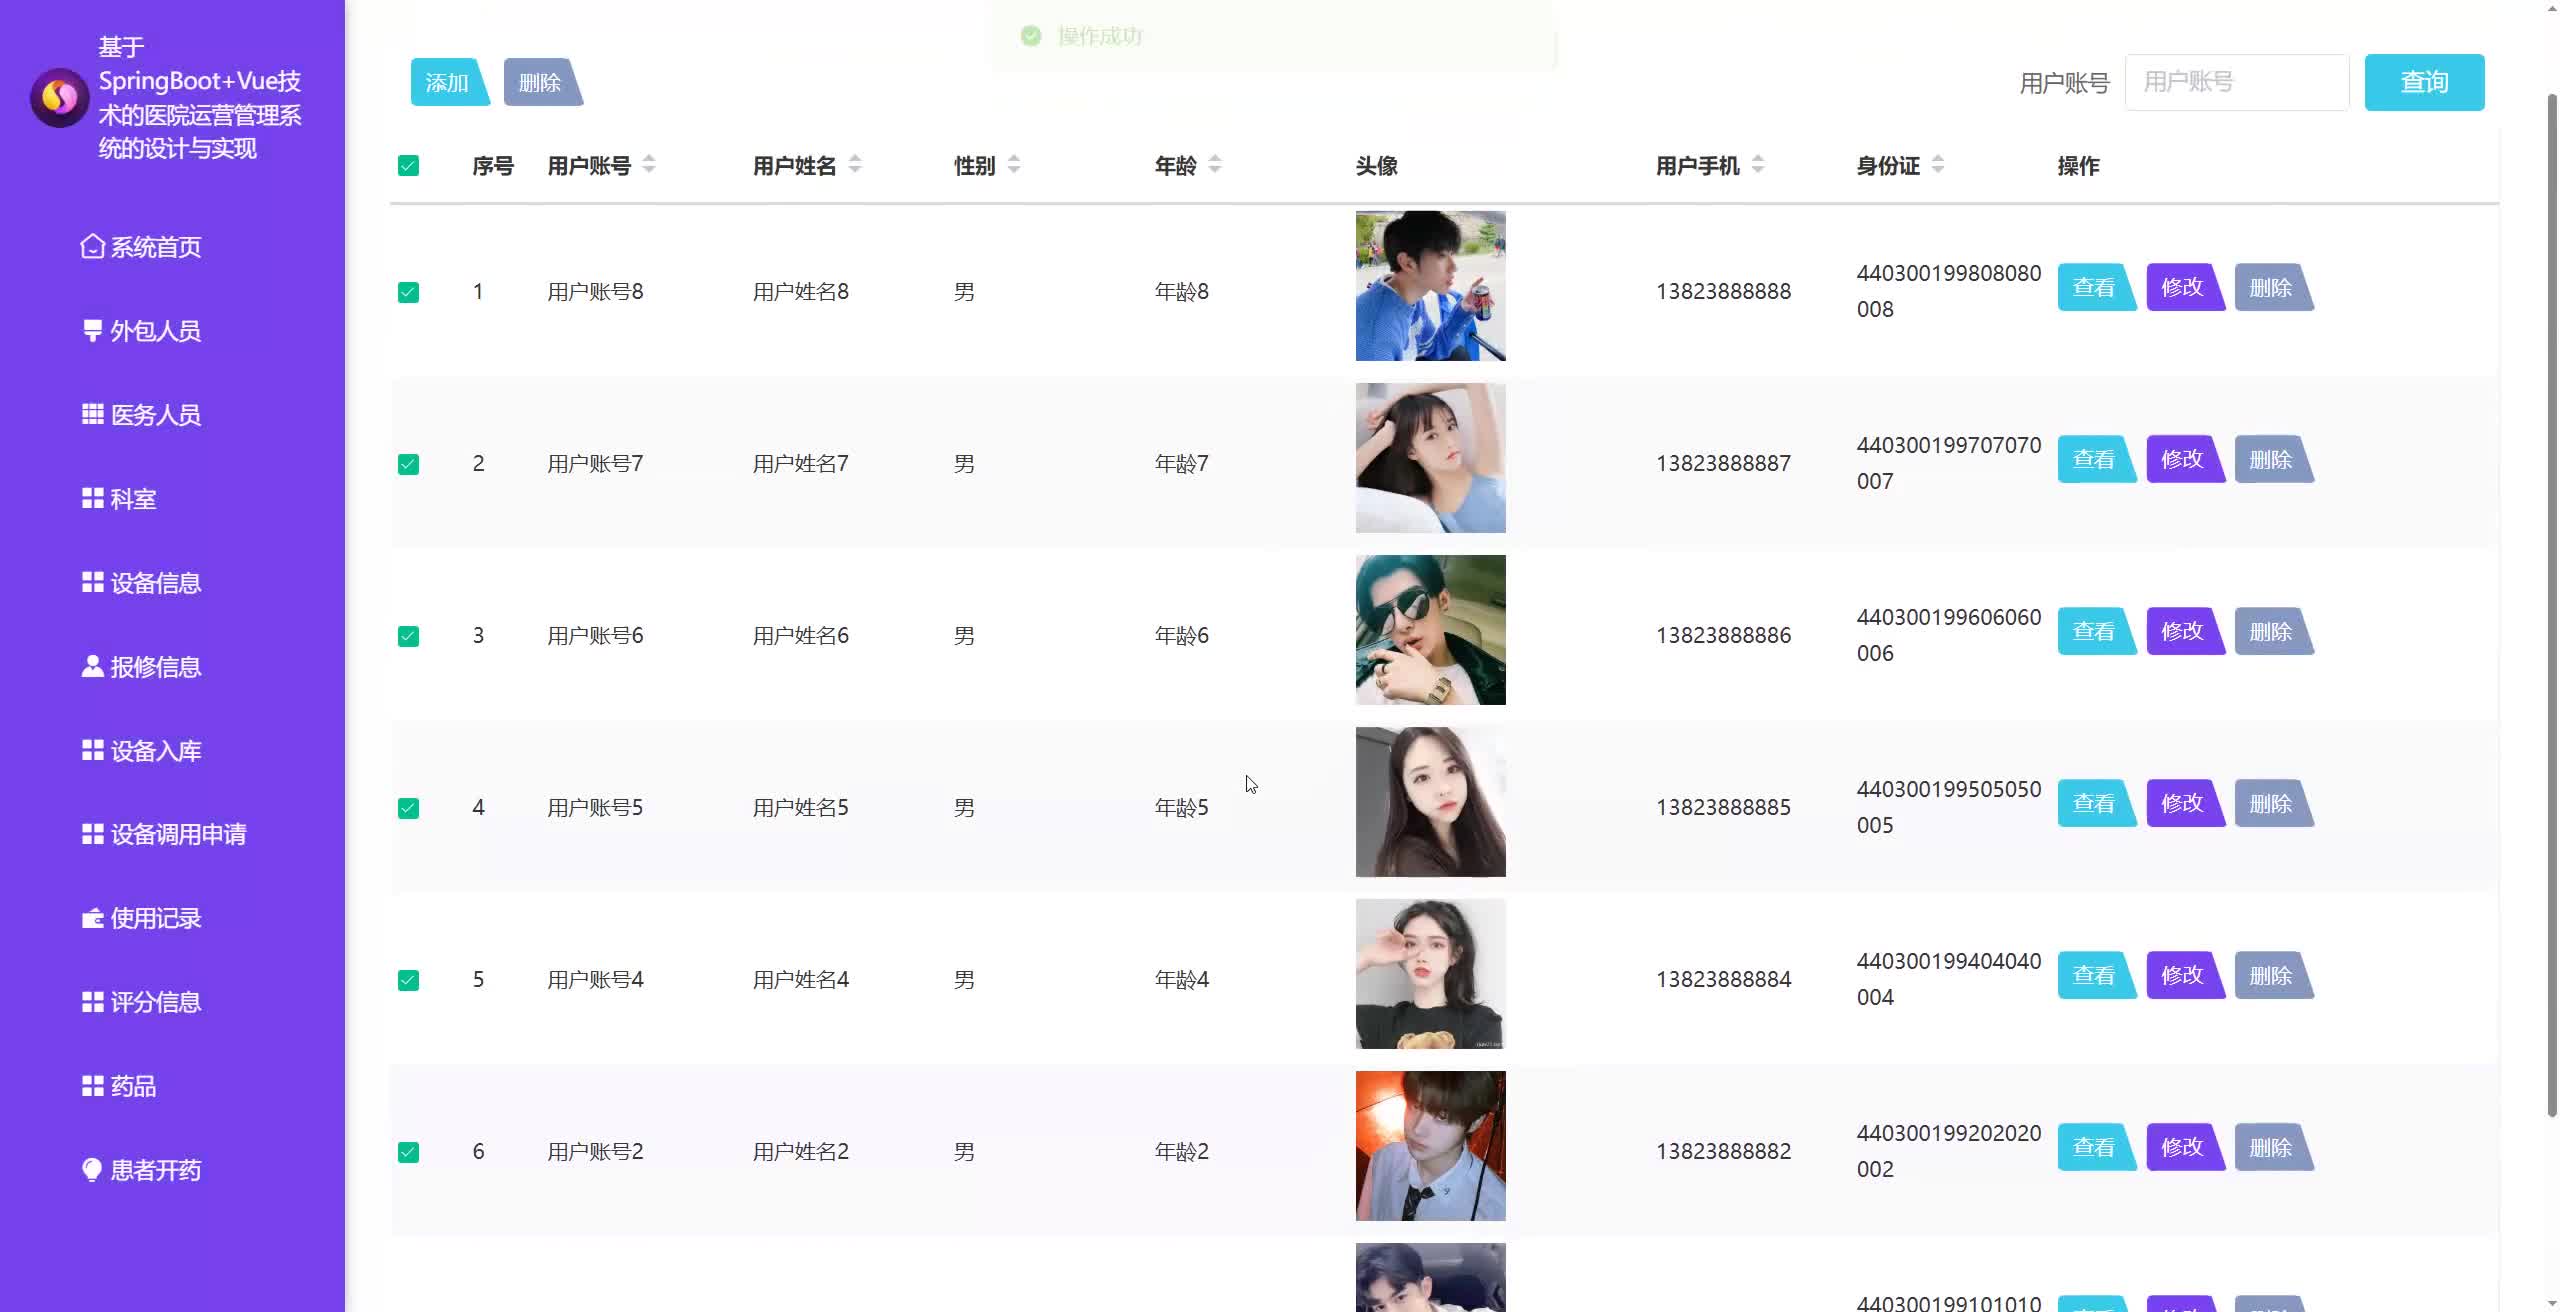Click the wallet icon beside 使用记录
This screenshot has height=1312, width=2560.
(x=92, y=918)
